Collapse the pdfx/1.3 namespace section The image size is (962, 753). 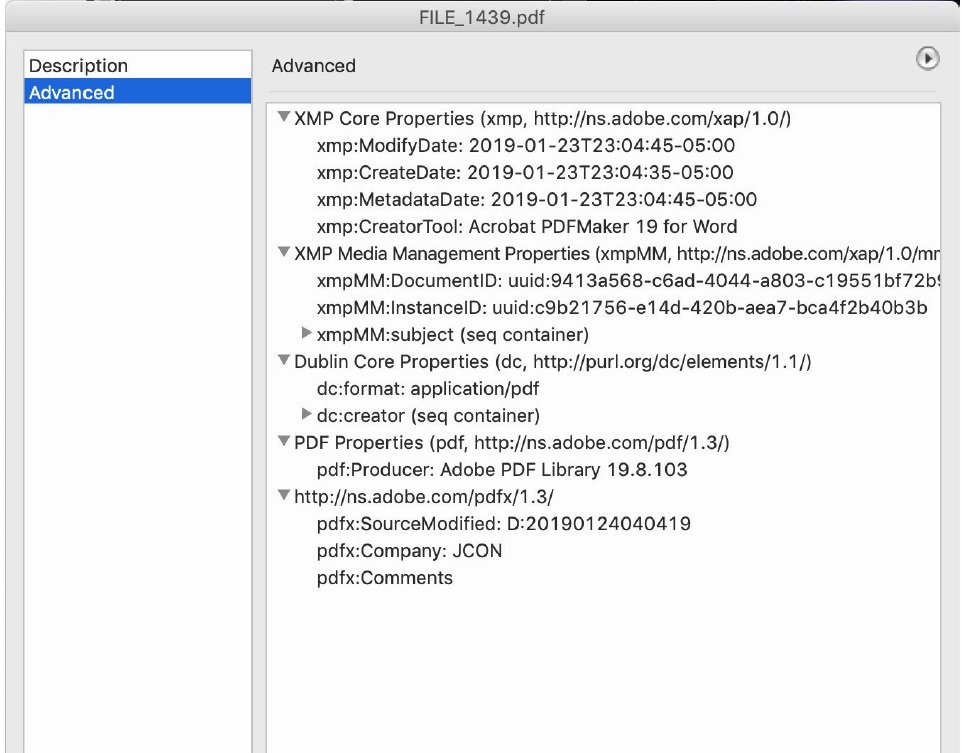click(284, 496)
